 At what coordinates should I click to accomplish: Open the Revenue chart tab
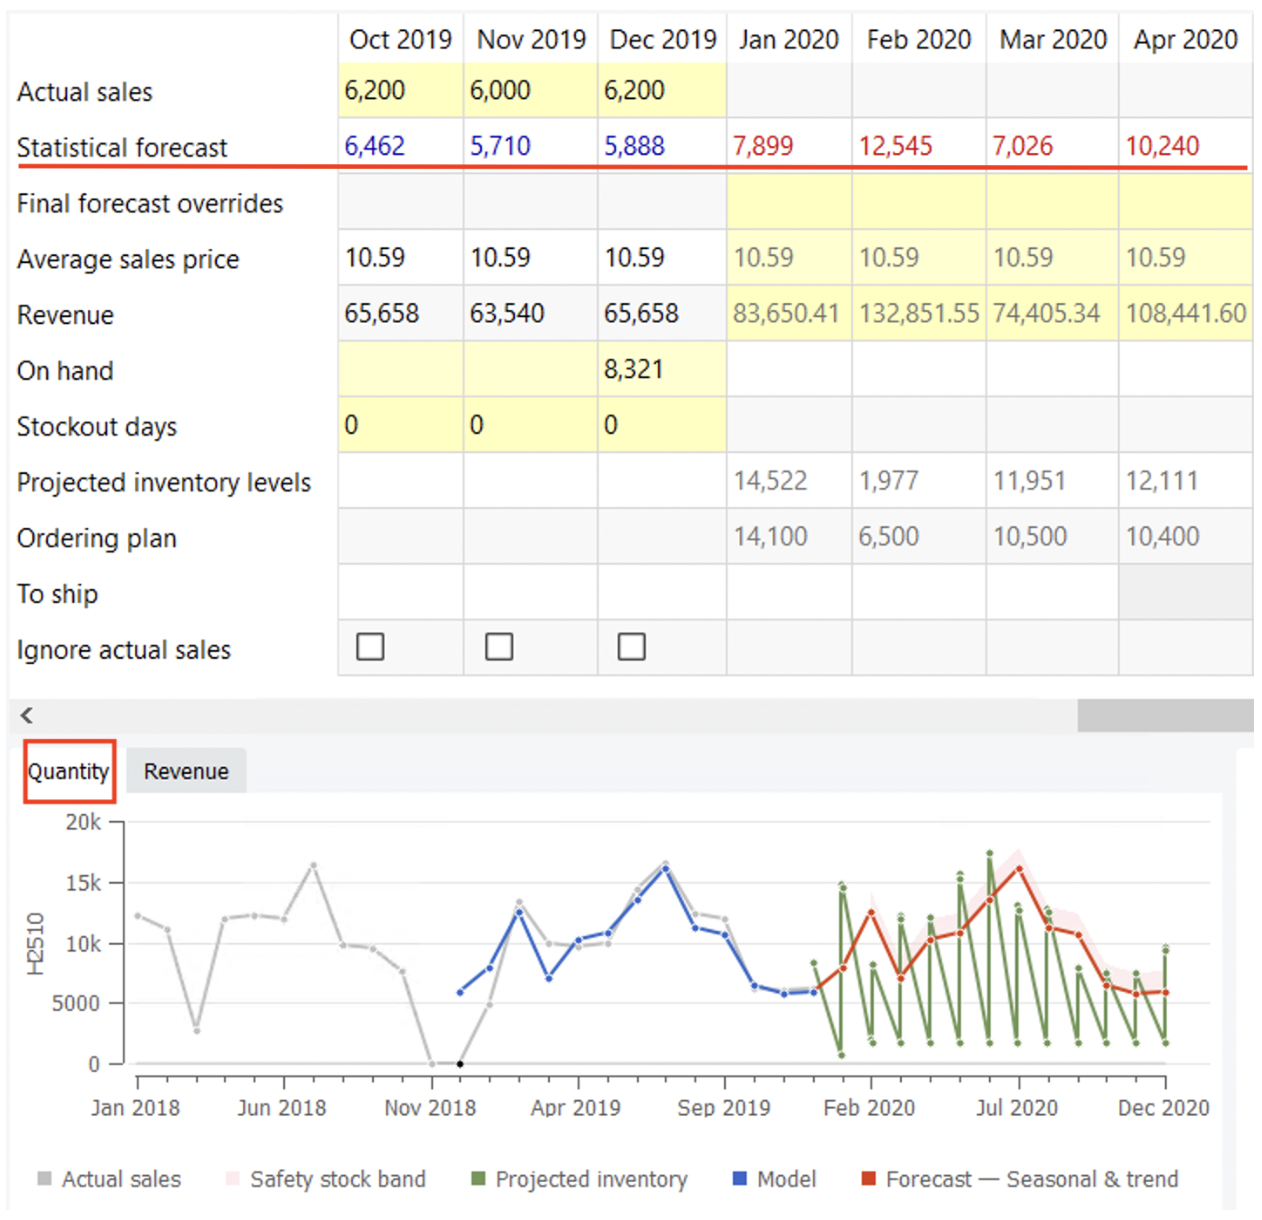coord(186,771)
